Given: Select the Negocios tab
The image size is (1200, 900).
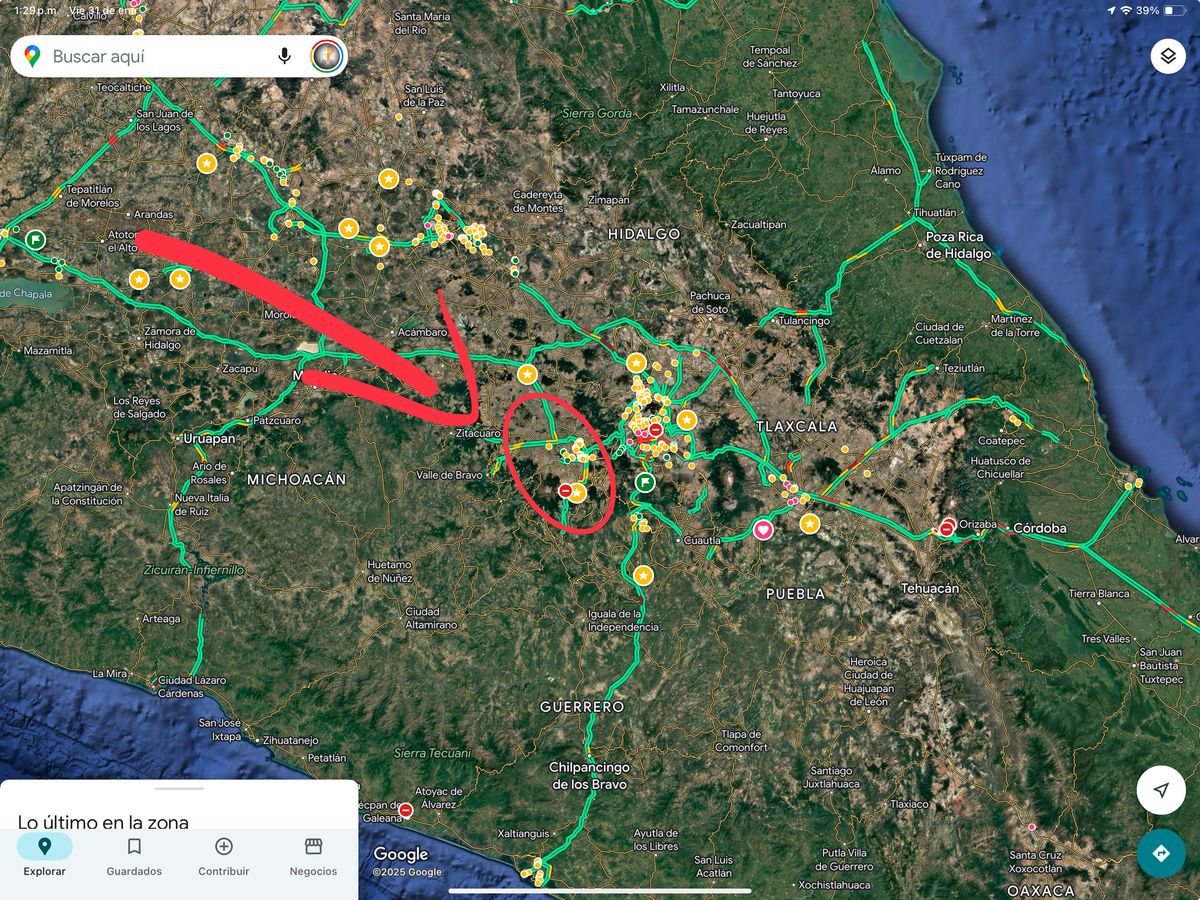Looking at the screenshot, I should 313,856.
